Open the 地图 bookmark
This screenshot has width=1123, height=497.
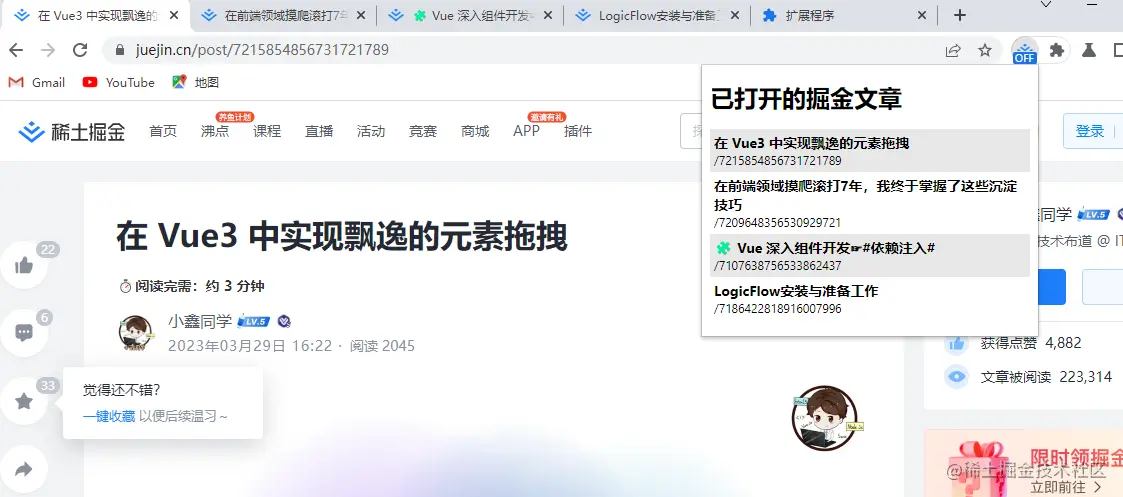196,82
